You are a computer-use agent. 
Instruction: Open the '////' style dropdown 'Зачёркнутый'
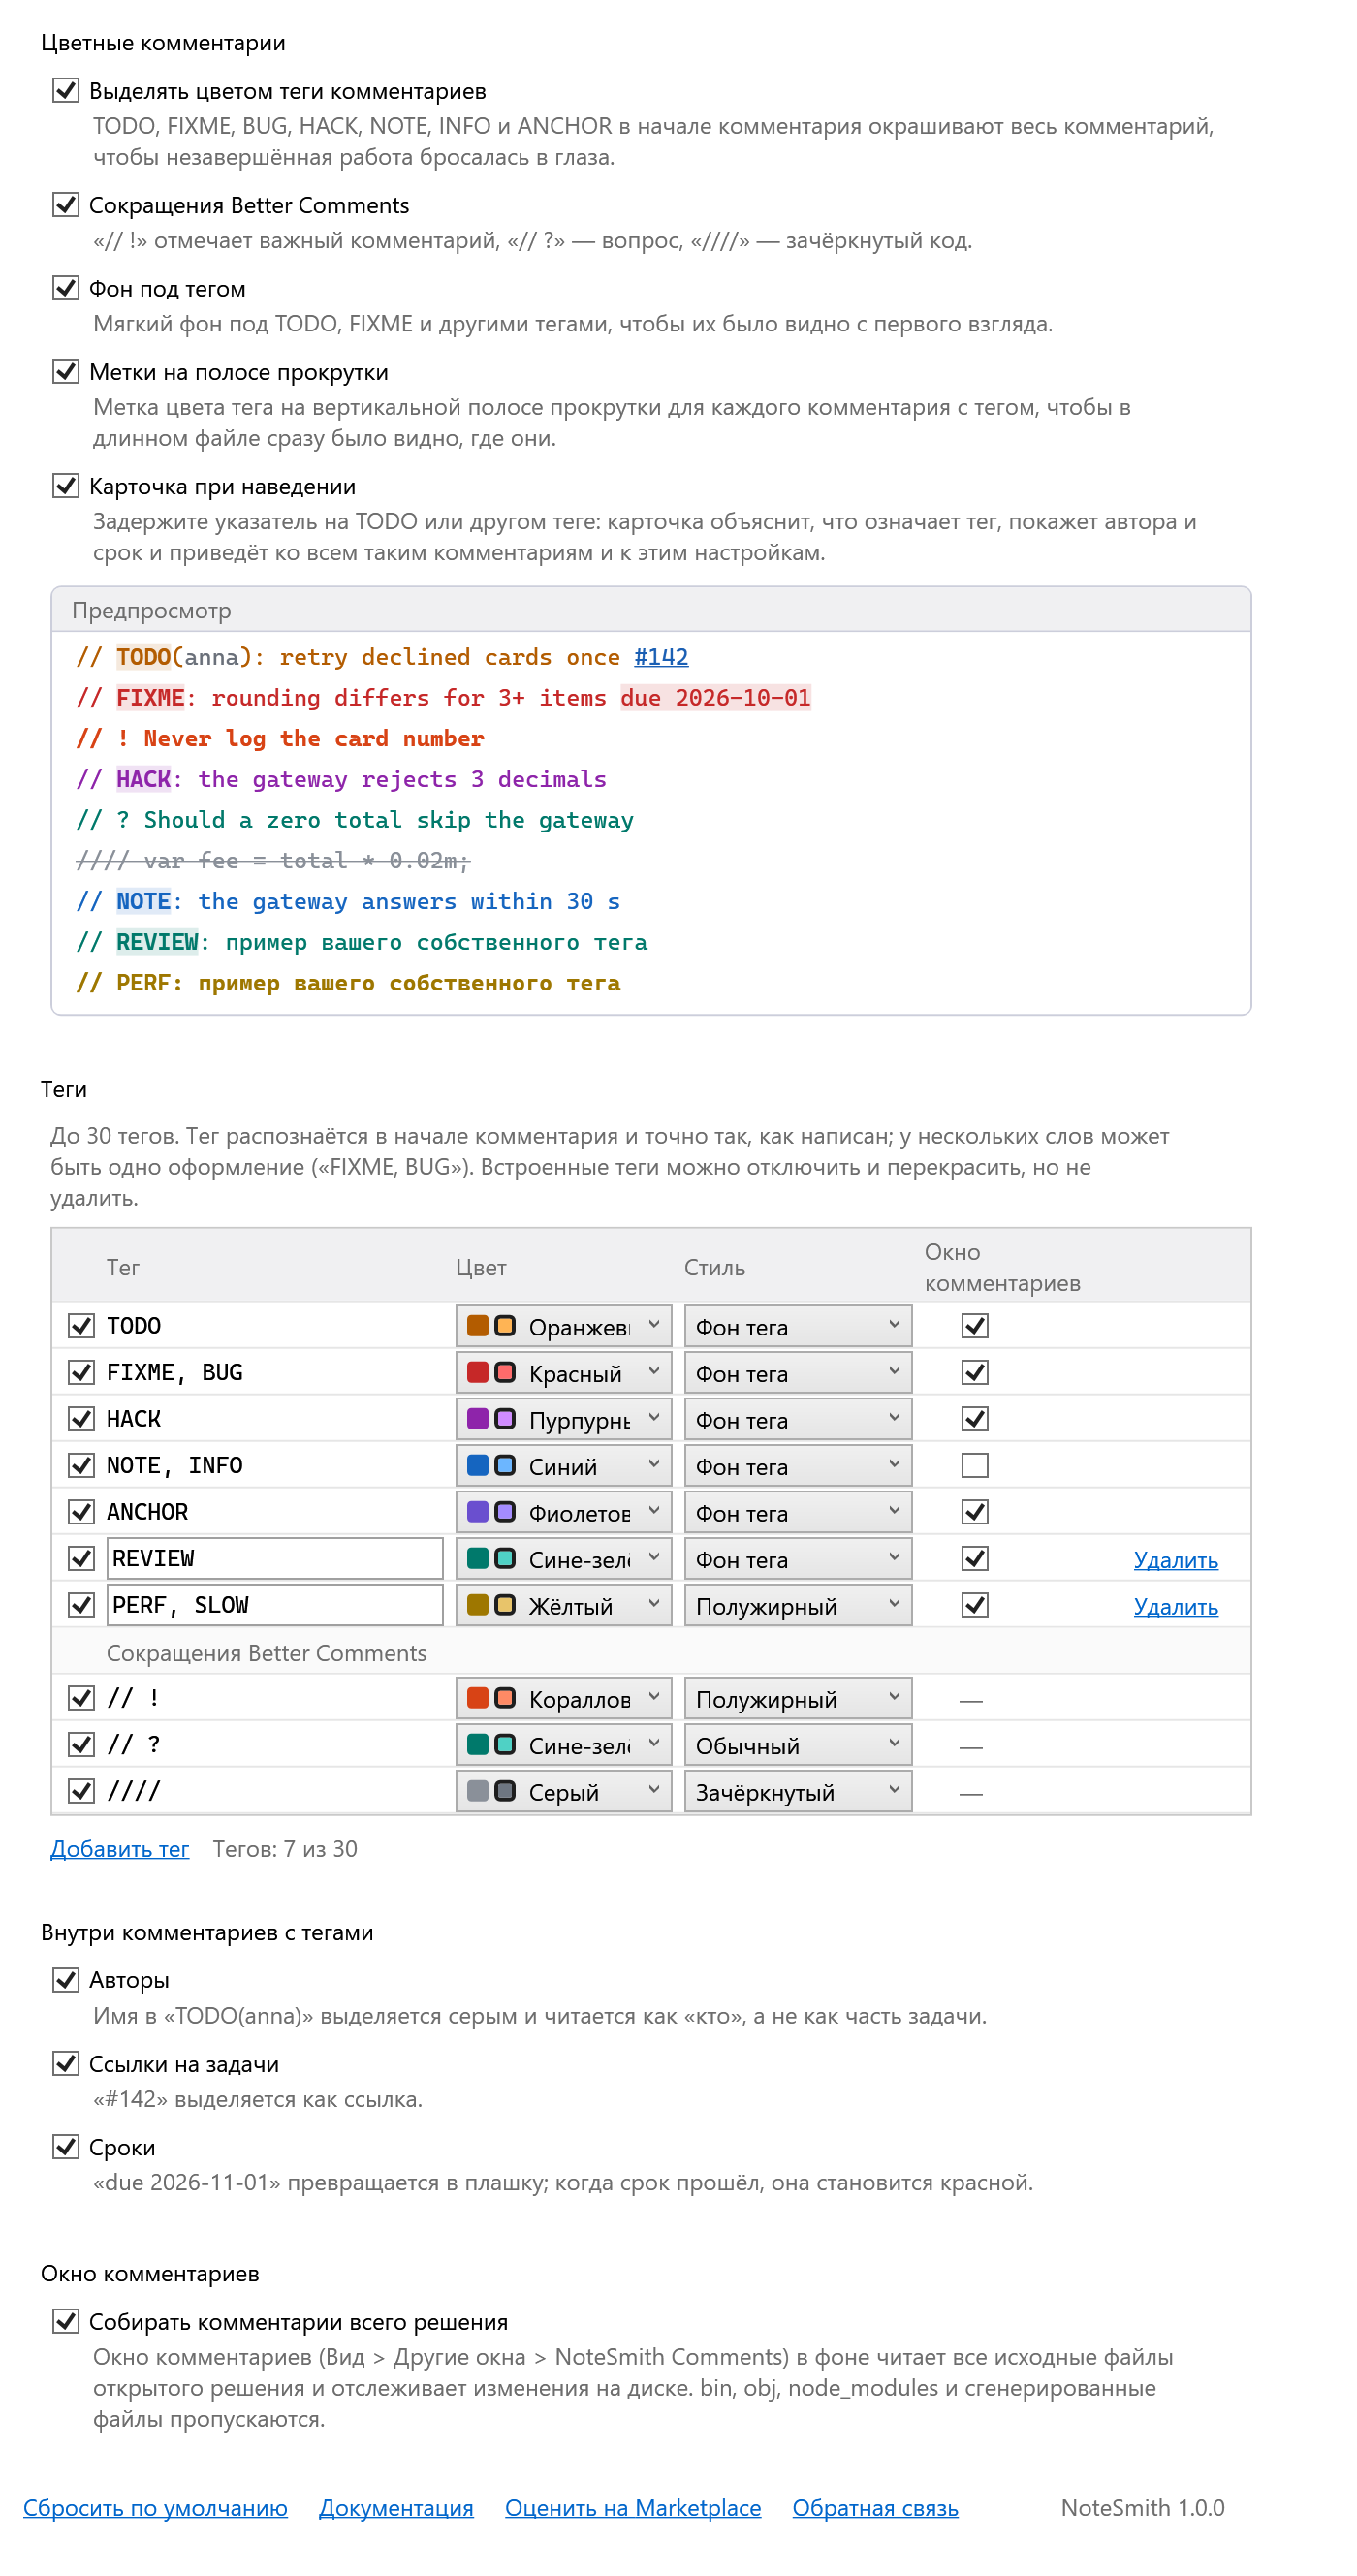click(x=798, y=1792)
